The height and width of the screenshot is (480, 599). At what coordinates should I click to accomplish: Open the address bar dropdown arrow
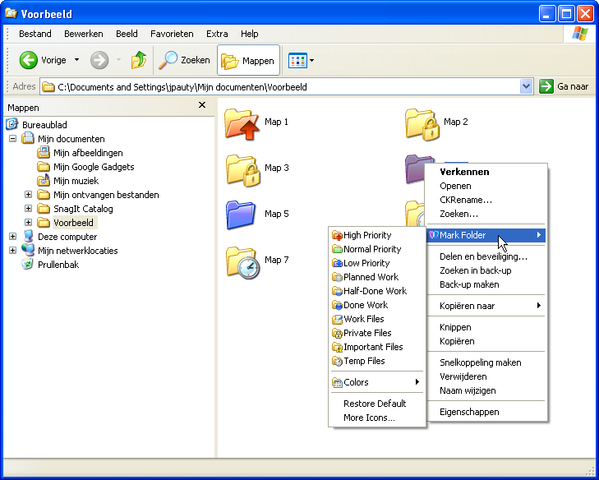click(526, 87)
